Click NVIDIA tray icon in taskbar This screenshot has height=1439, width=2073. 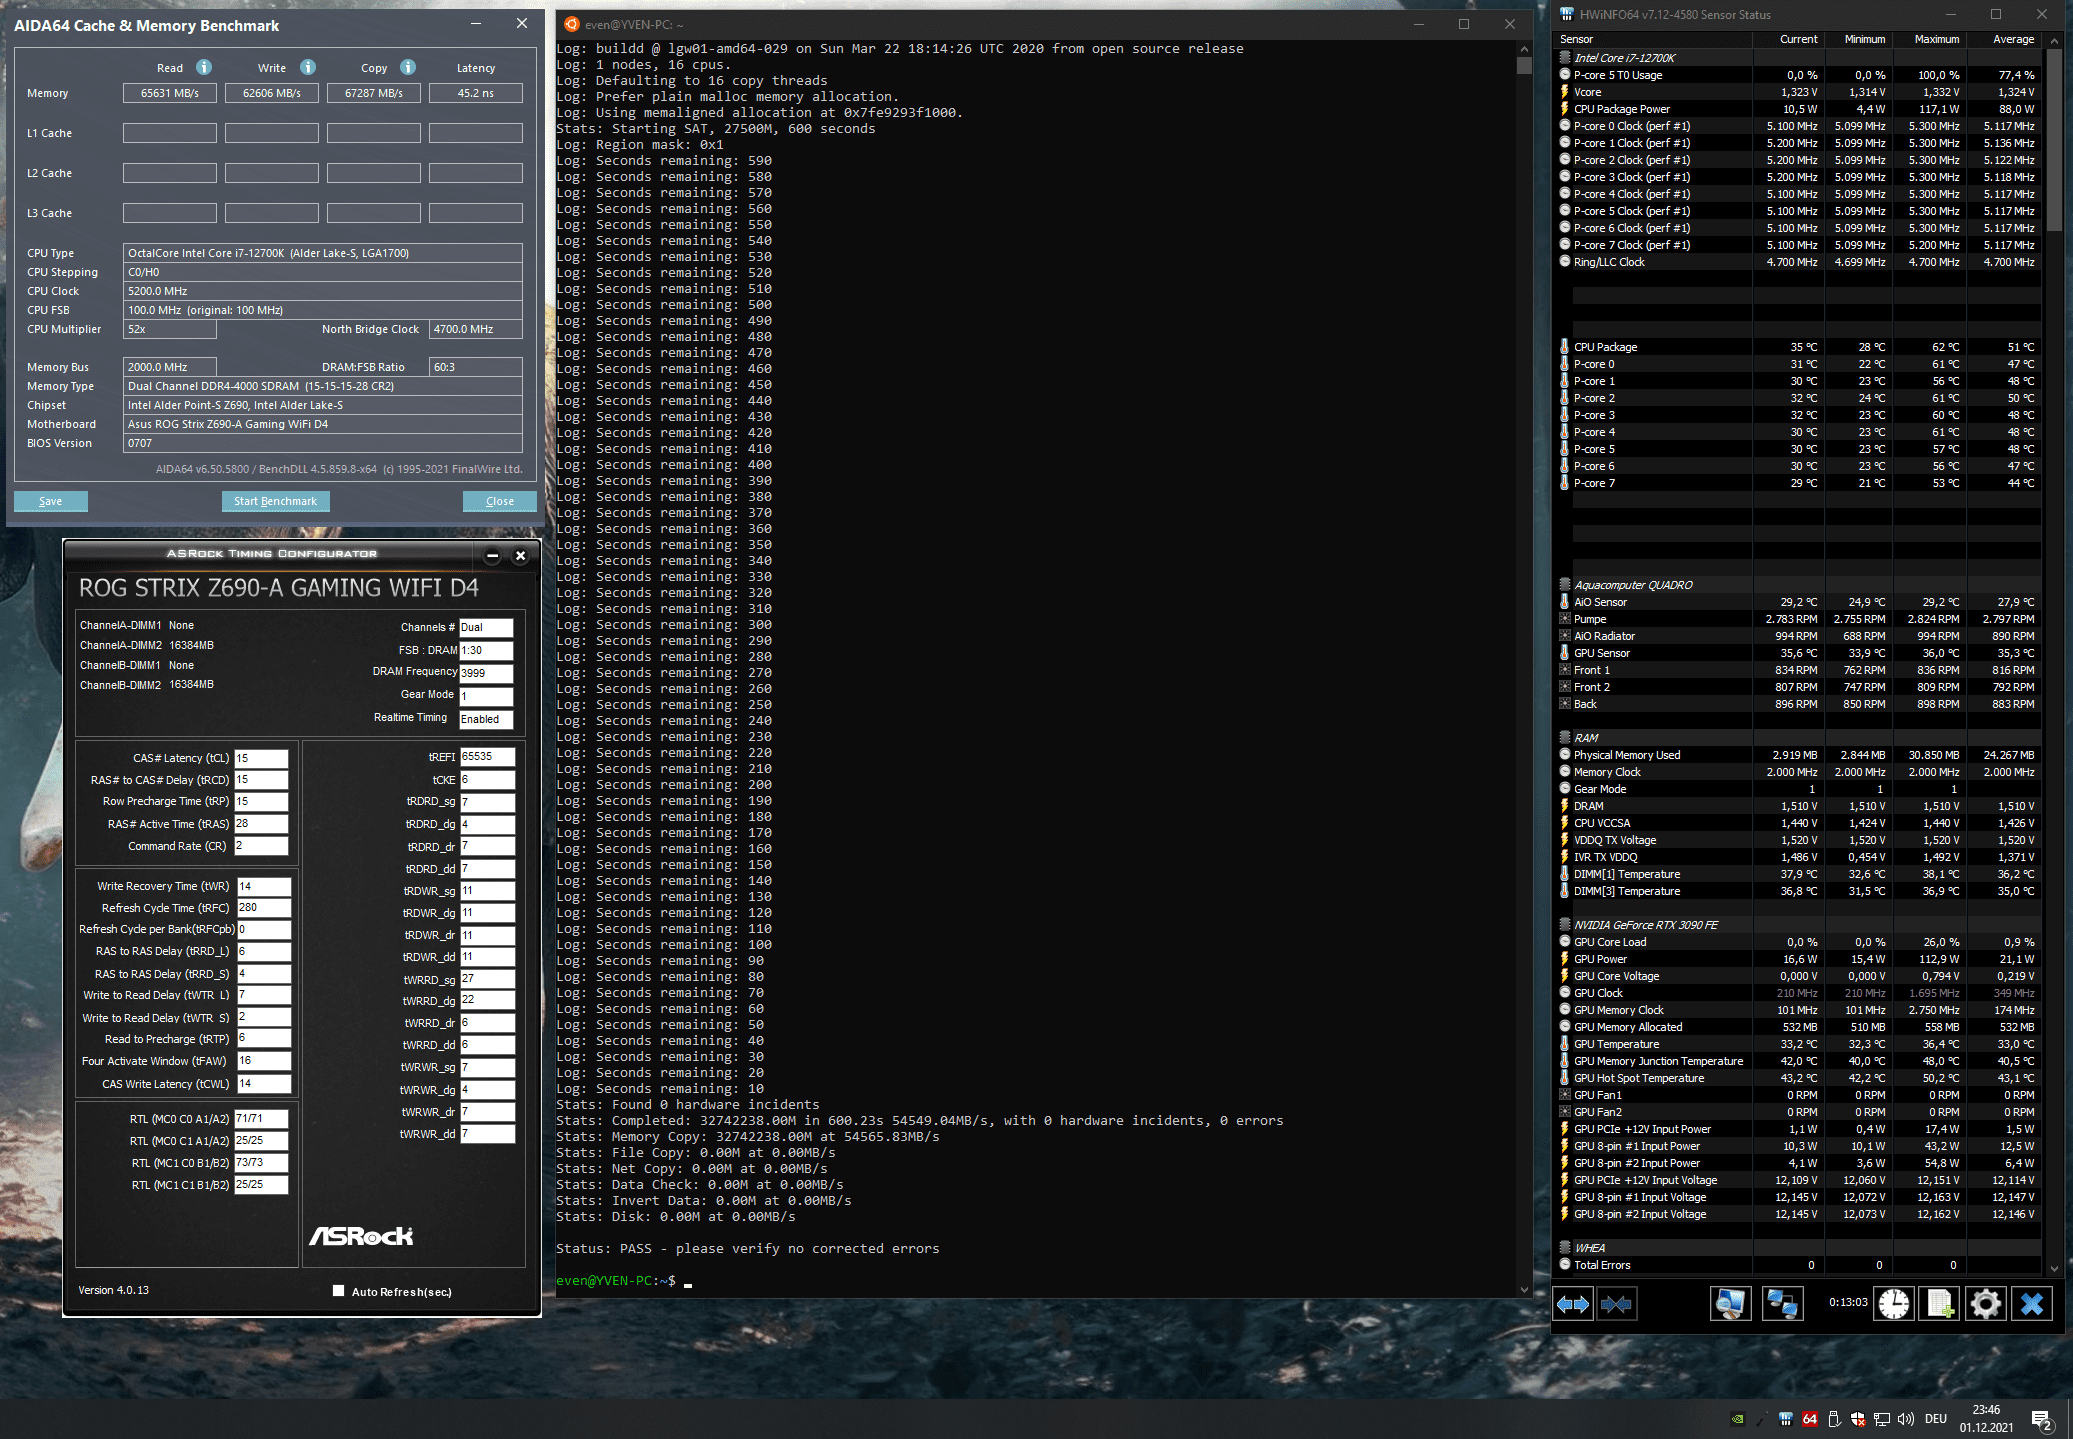pyautogui.click(x=1738, y=1419)
